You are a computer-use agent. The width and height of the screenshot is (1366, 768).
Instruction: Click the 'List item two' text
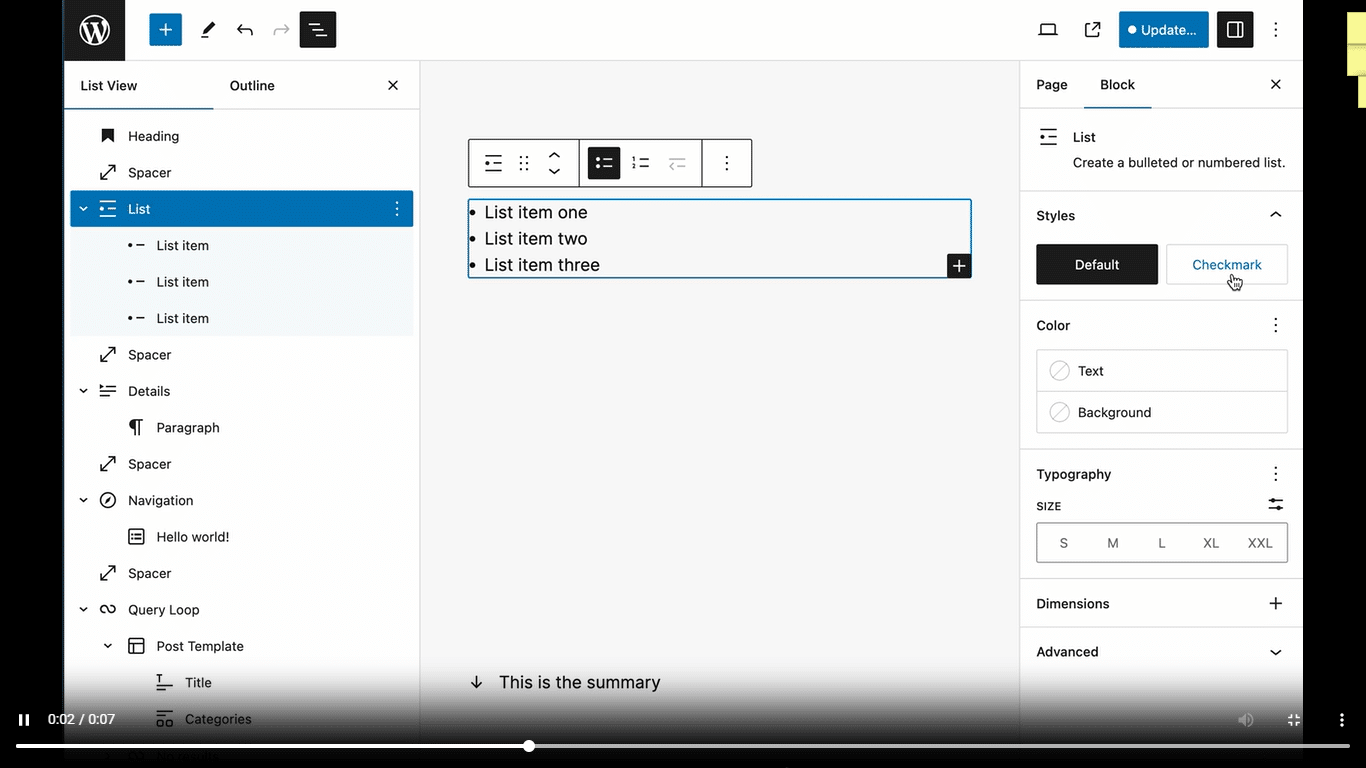pyautogui.click(x=536, y=239)
